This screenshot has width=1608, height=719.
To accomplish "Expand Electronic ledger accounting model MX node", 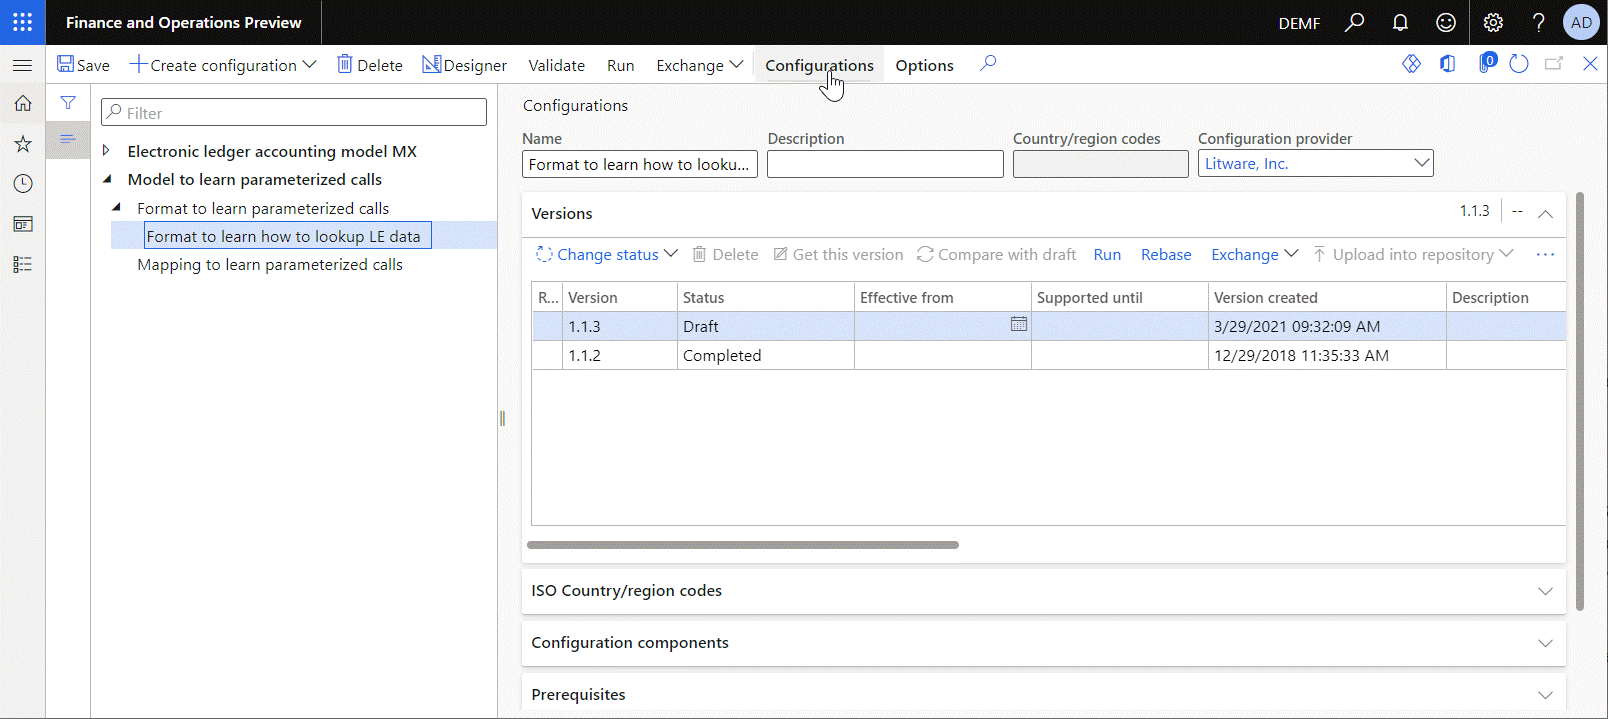I will pos(106,151).
